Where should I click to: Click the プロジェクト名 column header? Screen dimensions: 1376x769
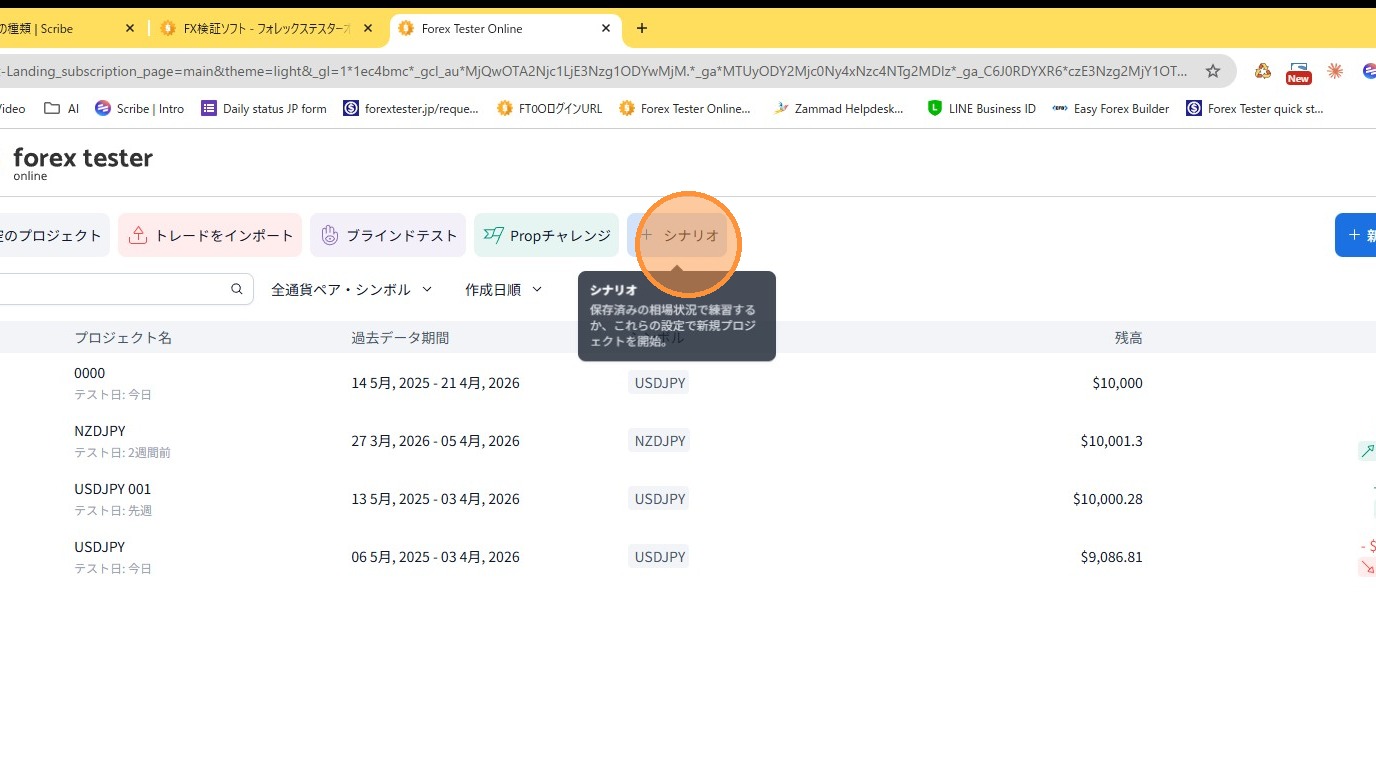pyautogui.click(x=123, y=338)
